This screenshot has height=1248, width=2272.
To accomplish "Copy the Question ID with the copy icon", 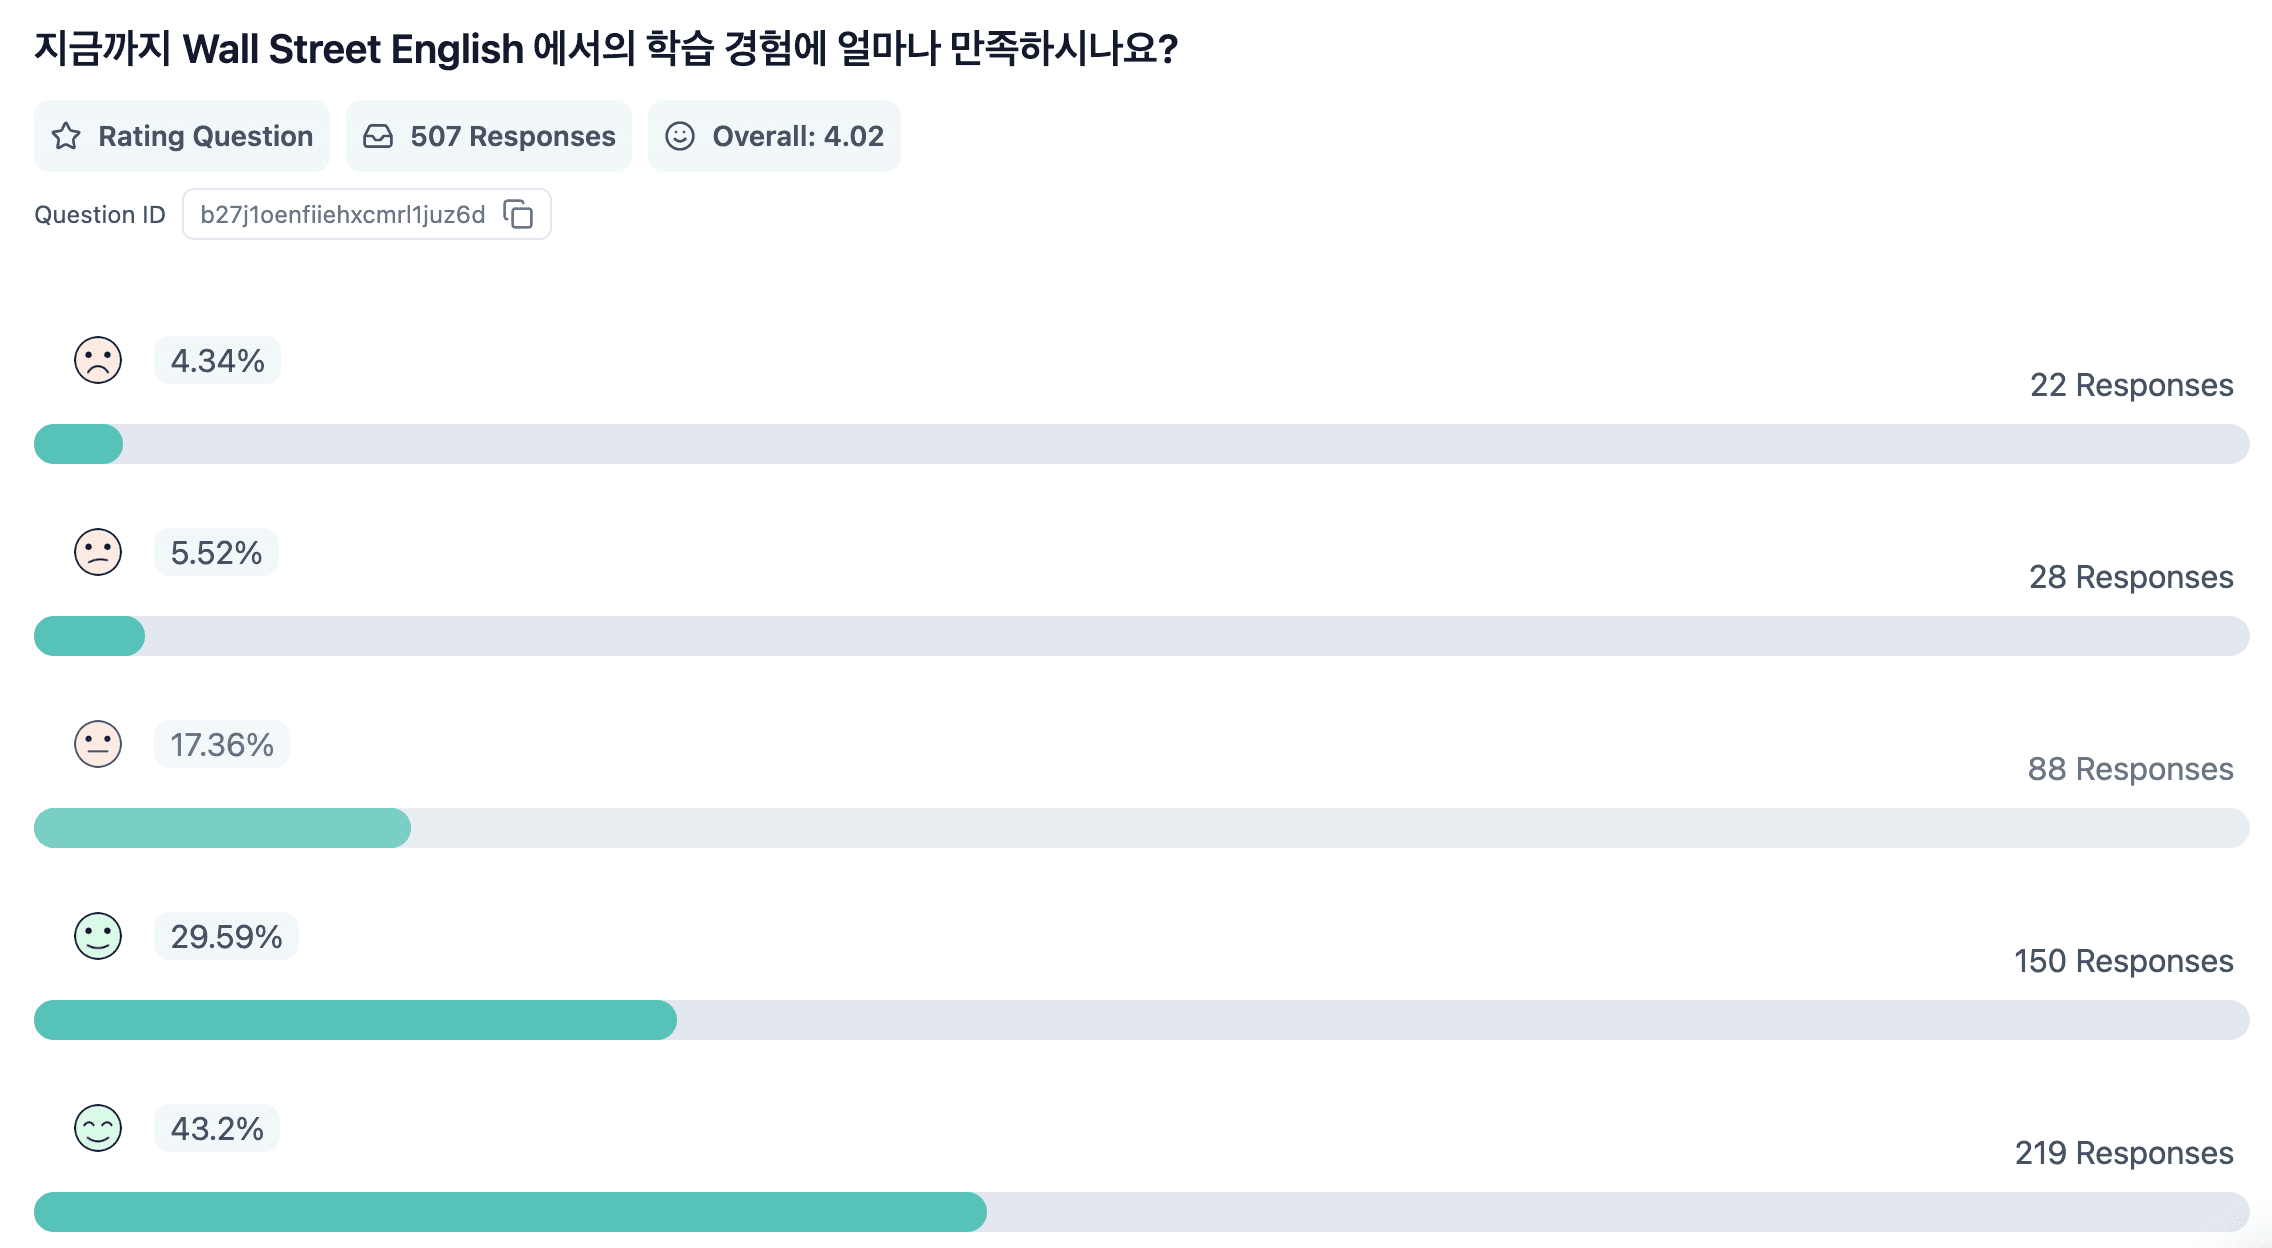I will 518,214.
